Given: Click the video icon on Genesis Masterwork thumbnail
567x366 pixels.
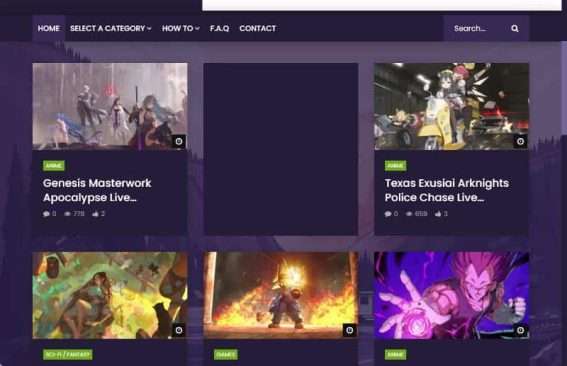Looking at the screenshot, I should click(x=179, y=141).
